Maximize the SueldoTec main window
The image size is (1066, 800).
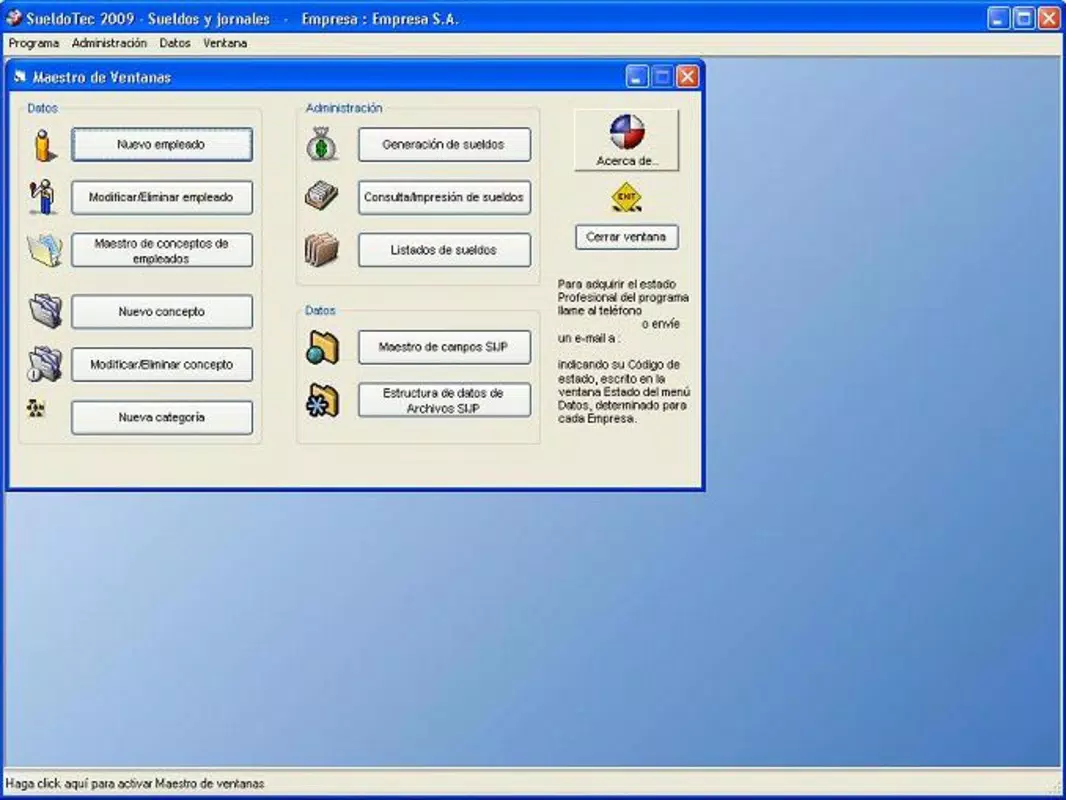pyautogui.click(x=1024, y=18)
